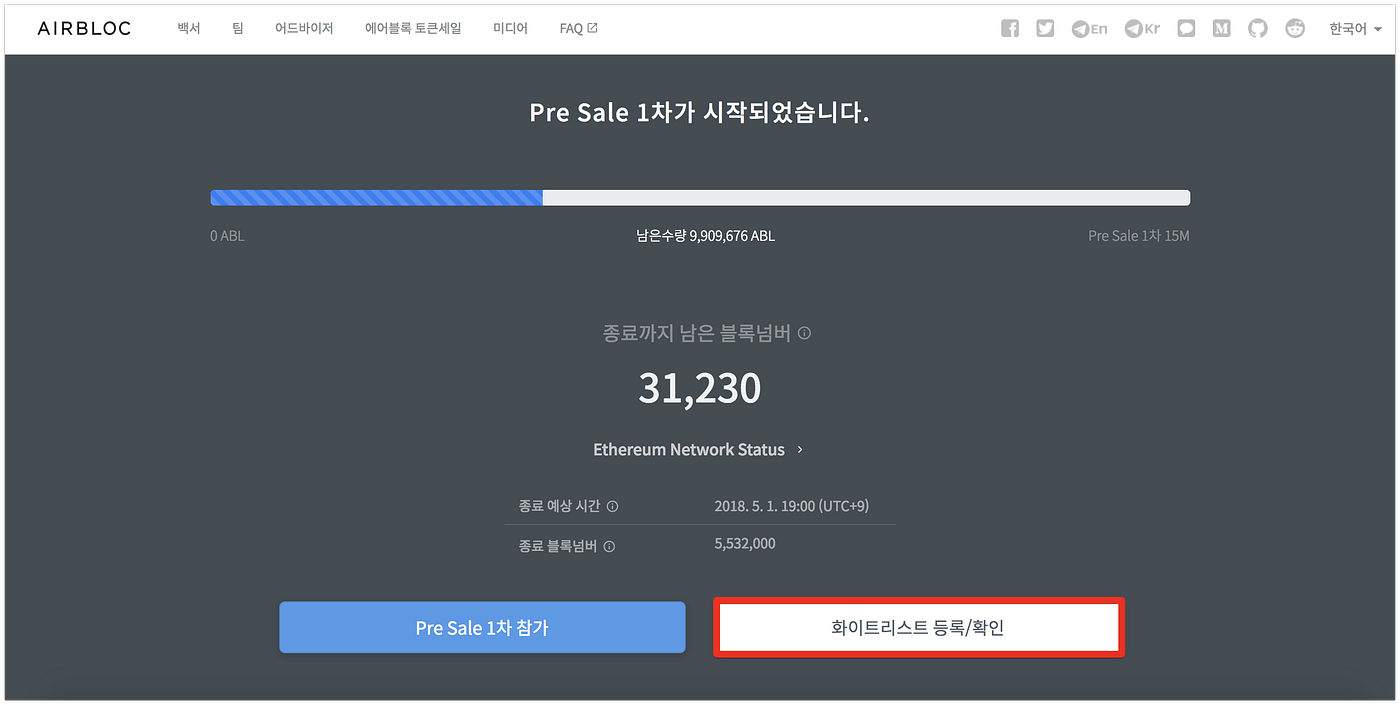Click the 31,230 remaining block number
The height and width of the screenshot is (705, 1400).
click(x=700, y=388)
